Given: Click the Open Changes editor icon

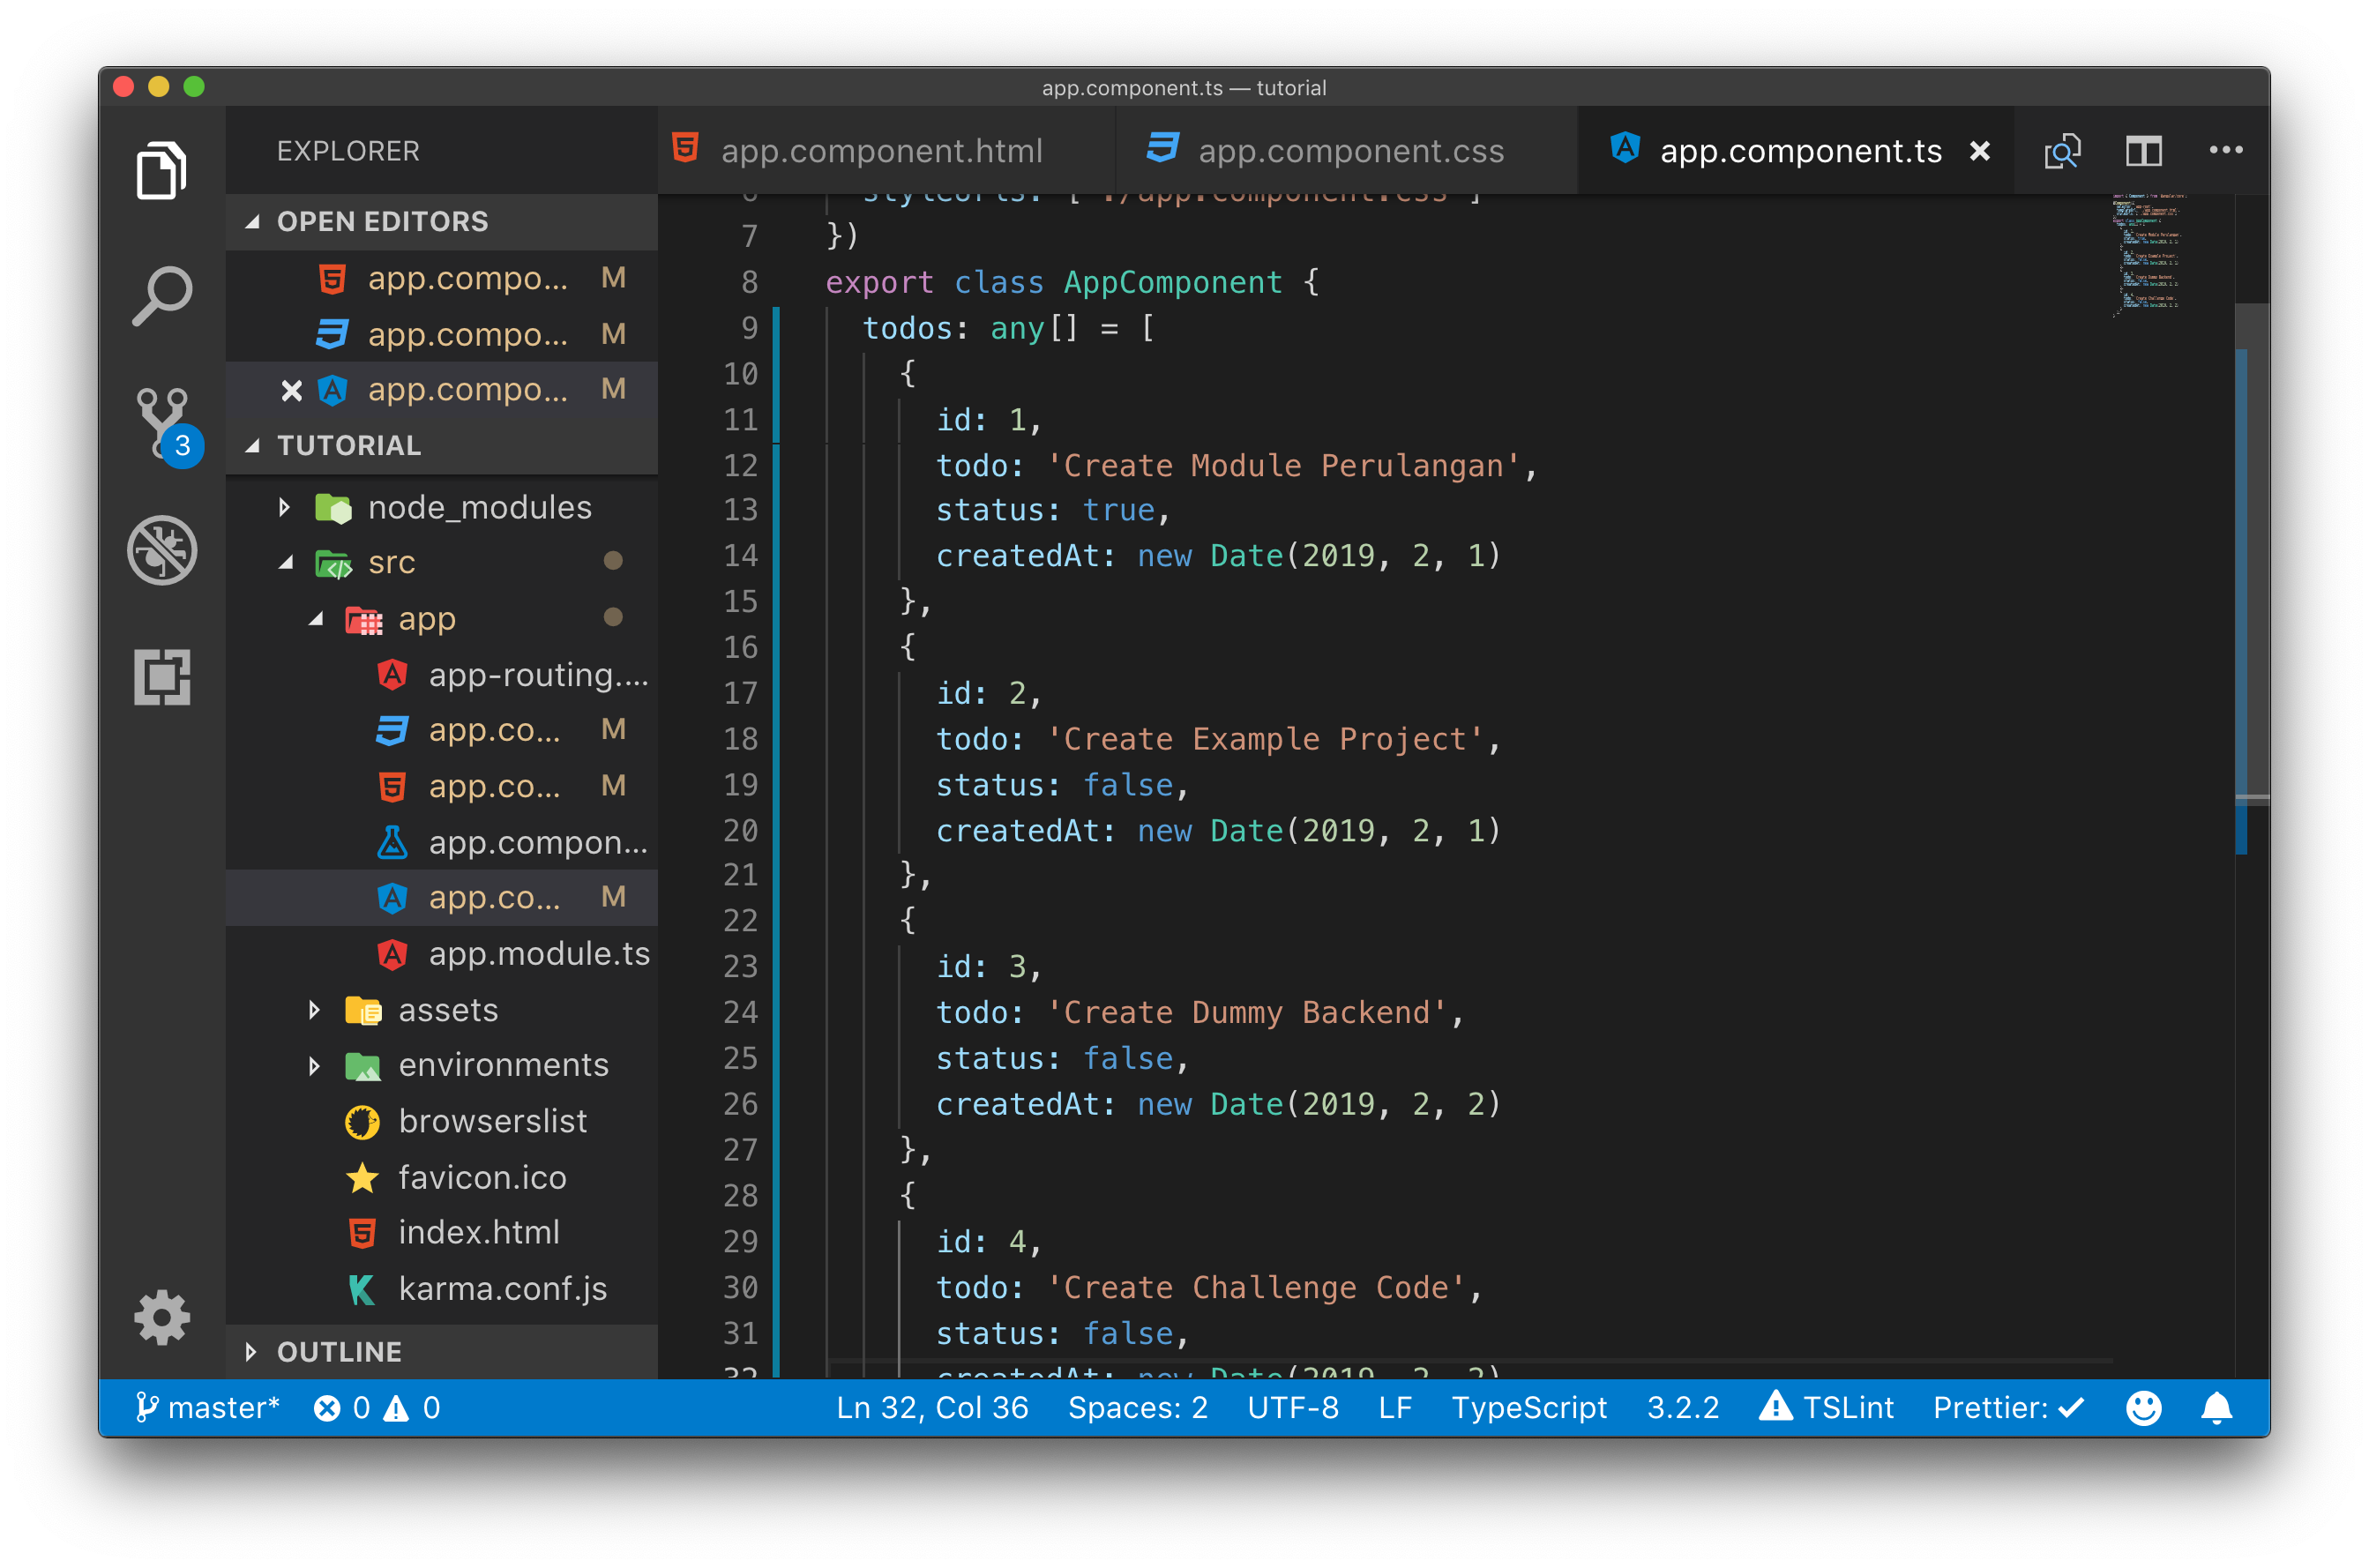Looking at the screenshot, I should [2061, 151].
